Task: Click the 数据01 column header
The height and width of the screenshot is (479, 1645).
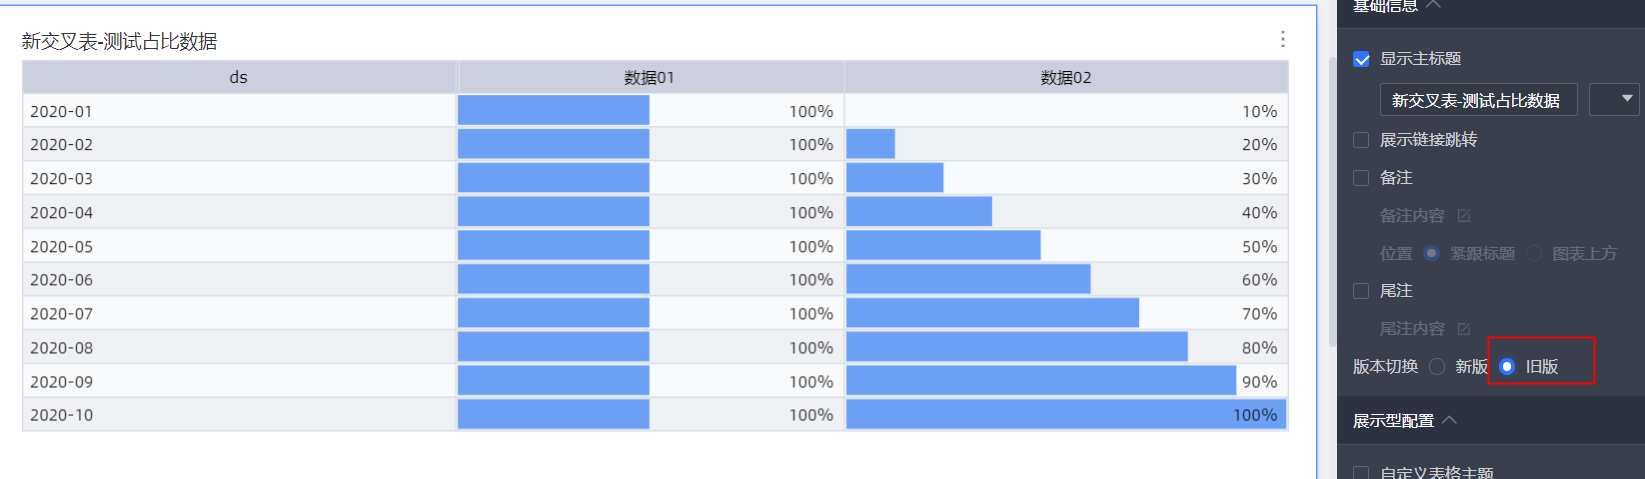Action: (649, 77)
